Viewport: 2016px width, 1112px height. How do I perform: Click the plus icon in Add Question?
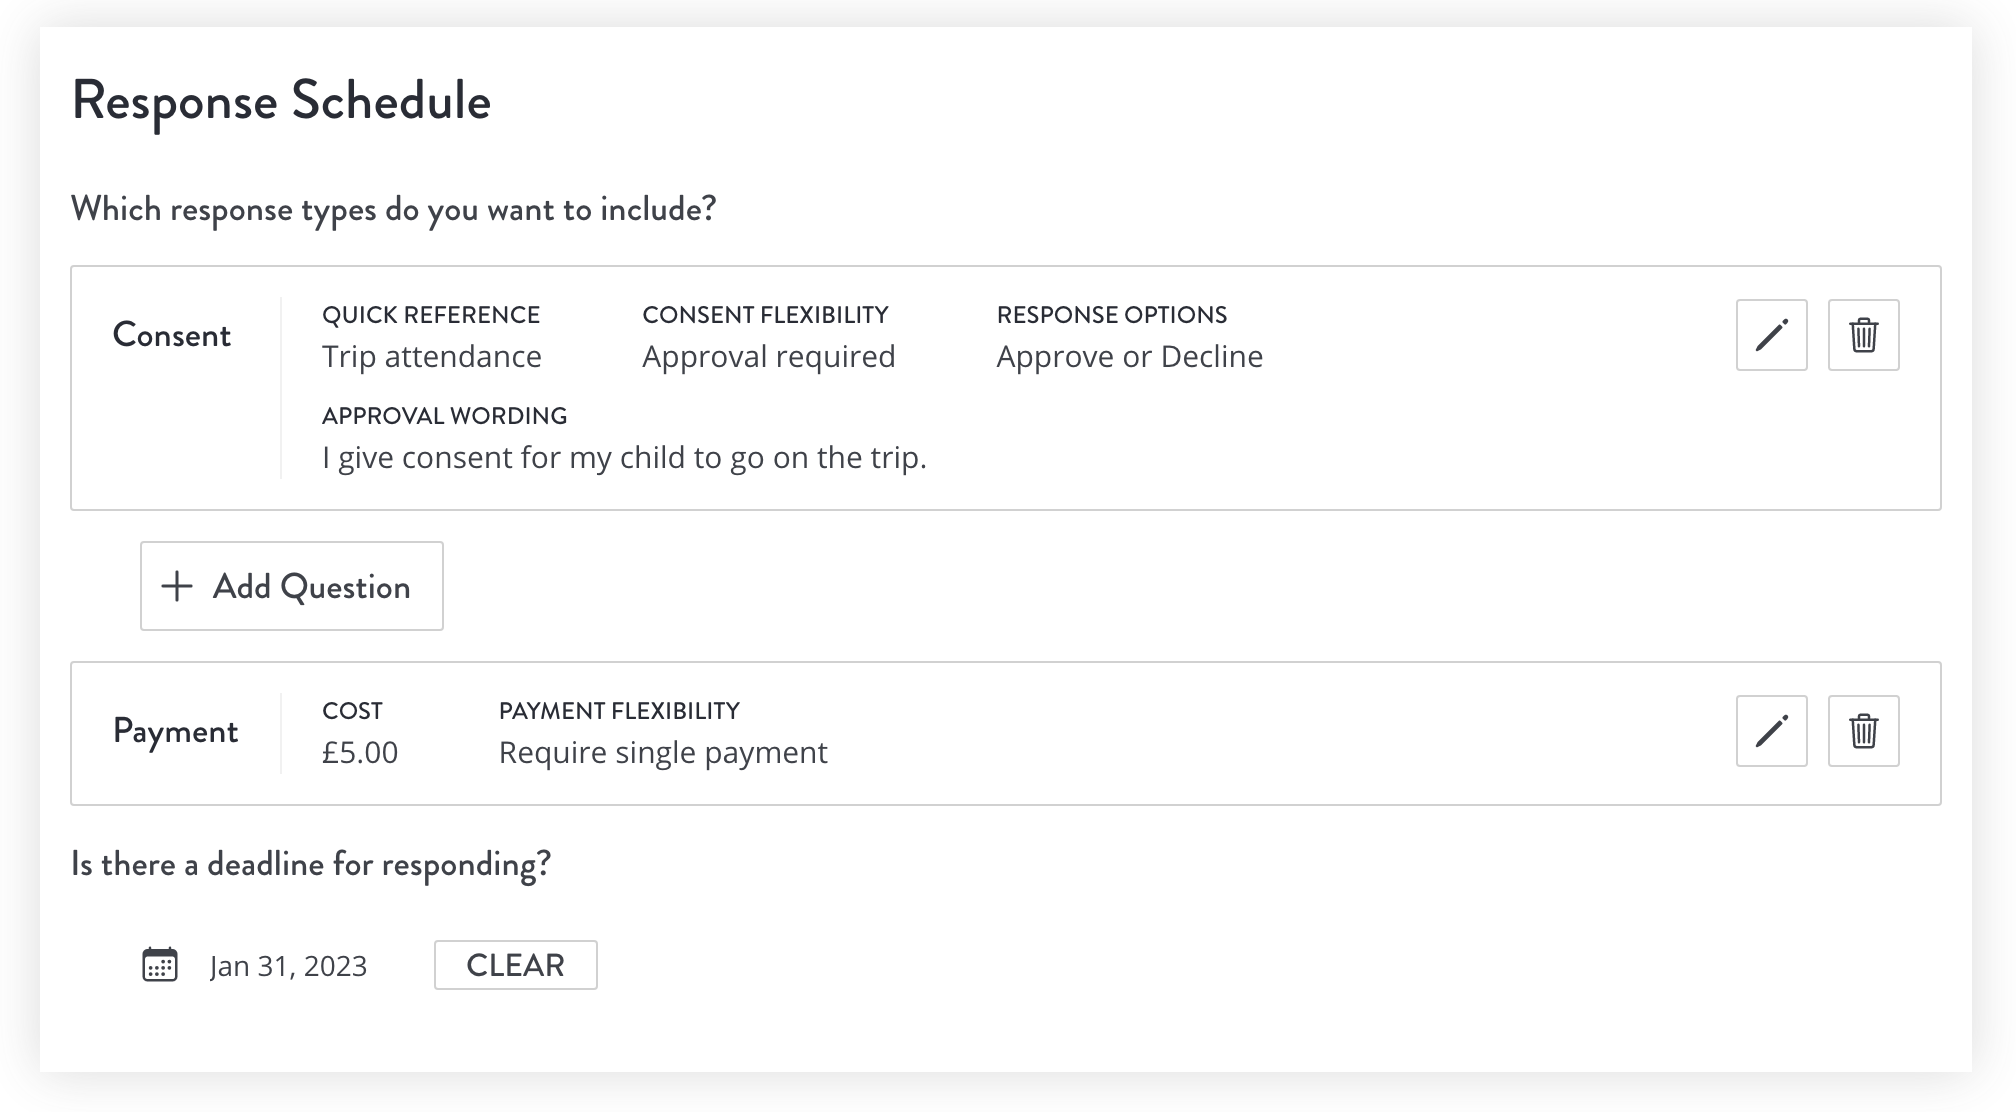click(x=177, y=586)
